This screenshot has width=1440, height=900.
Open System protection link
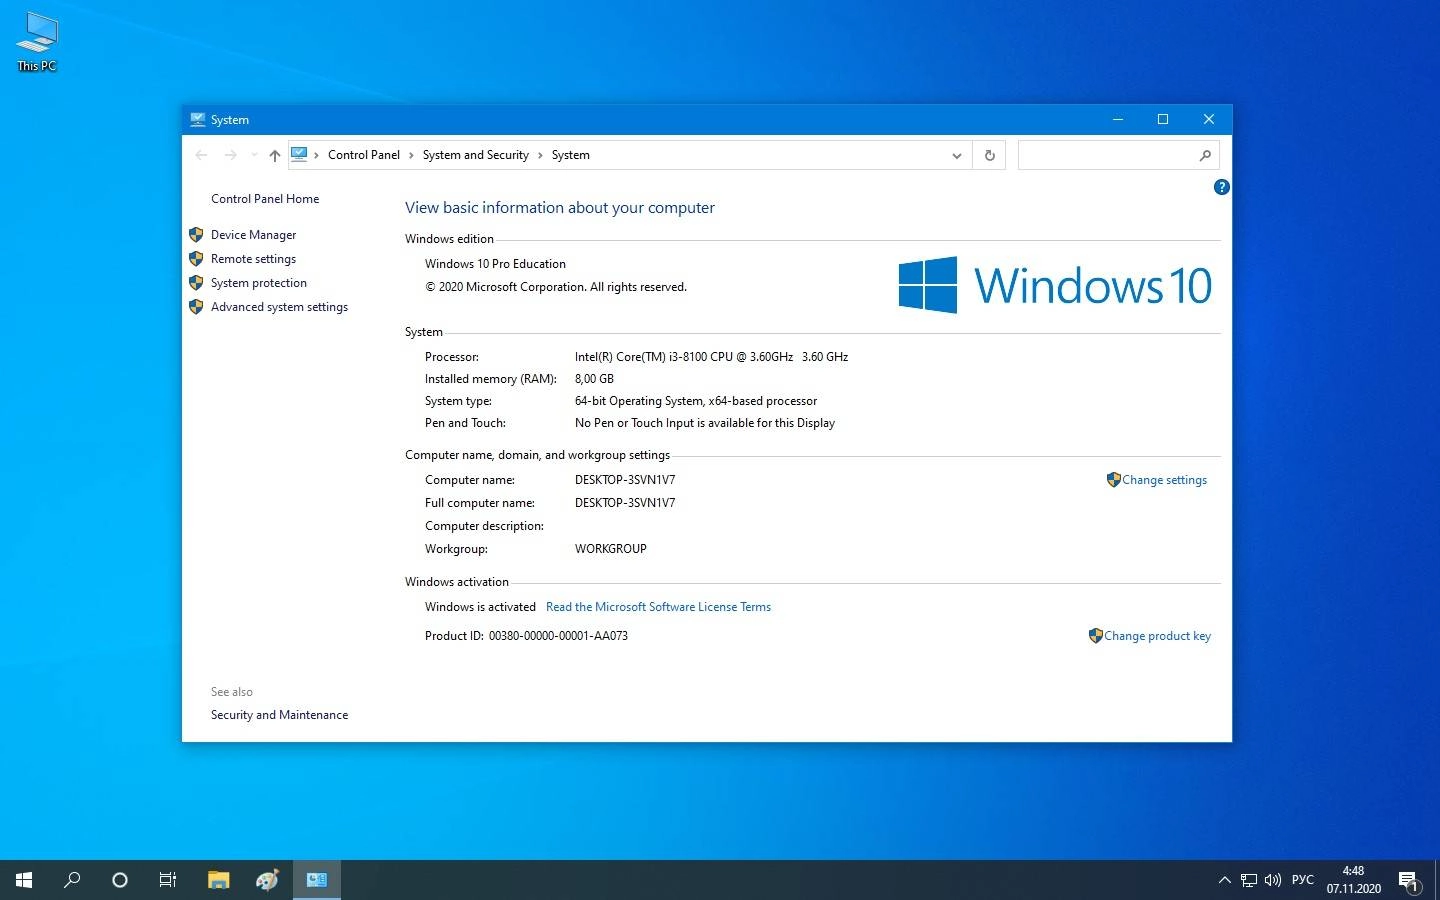pos(259,283)
